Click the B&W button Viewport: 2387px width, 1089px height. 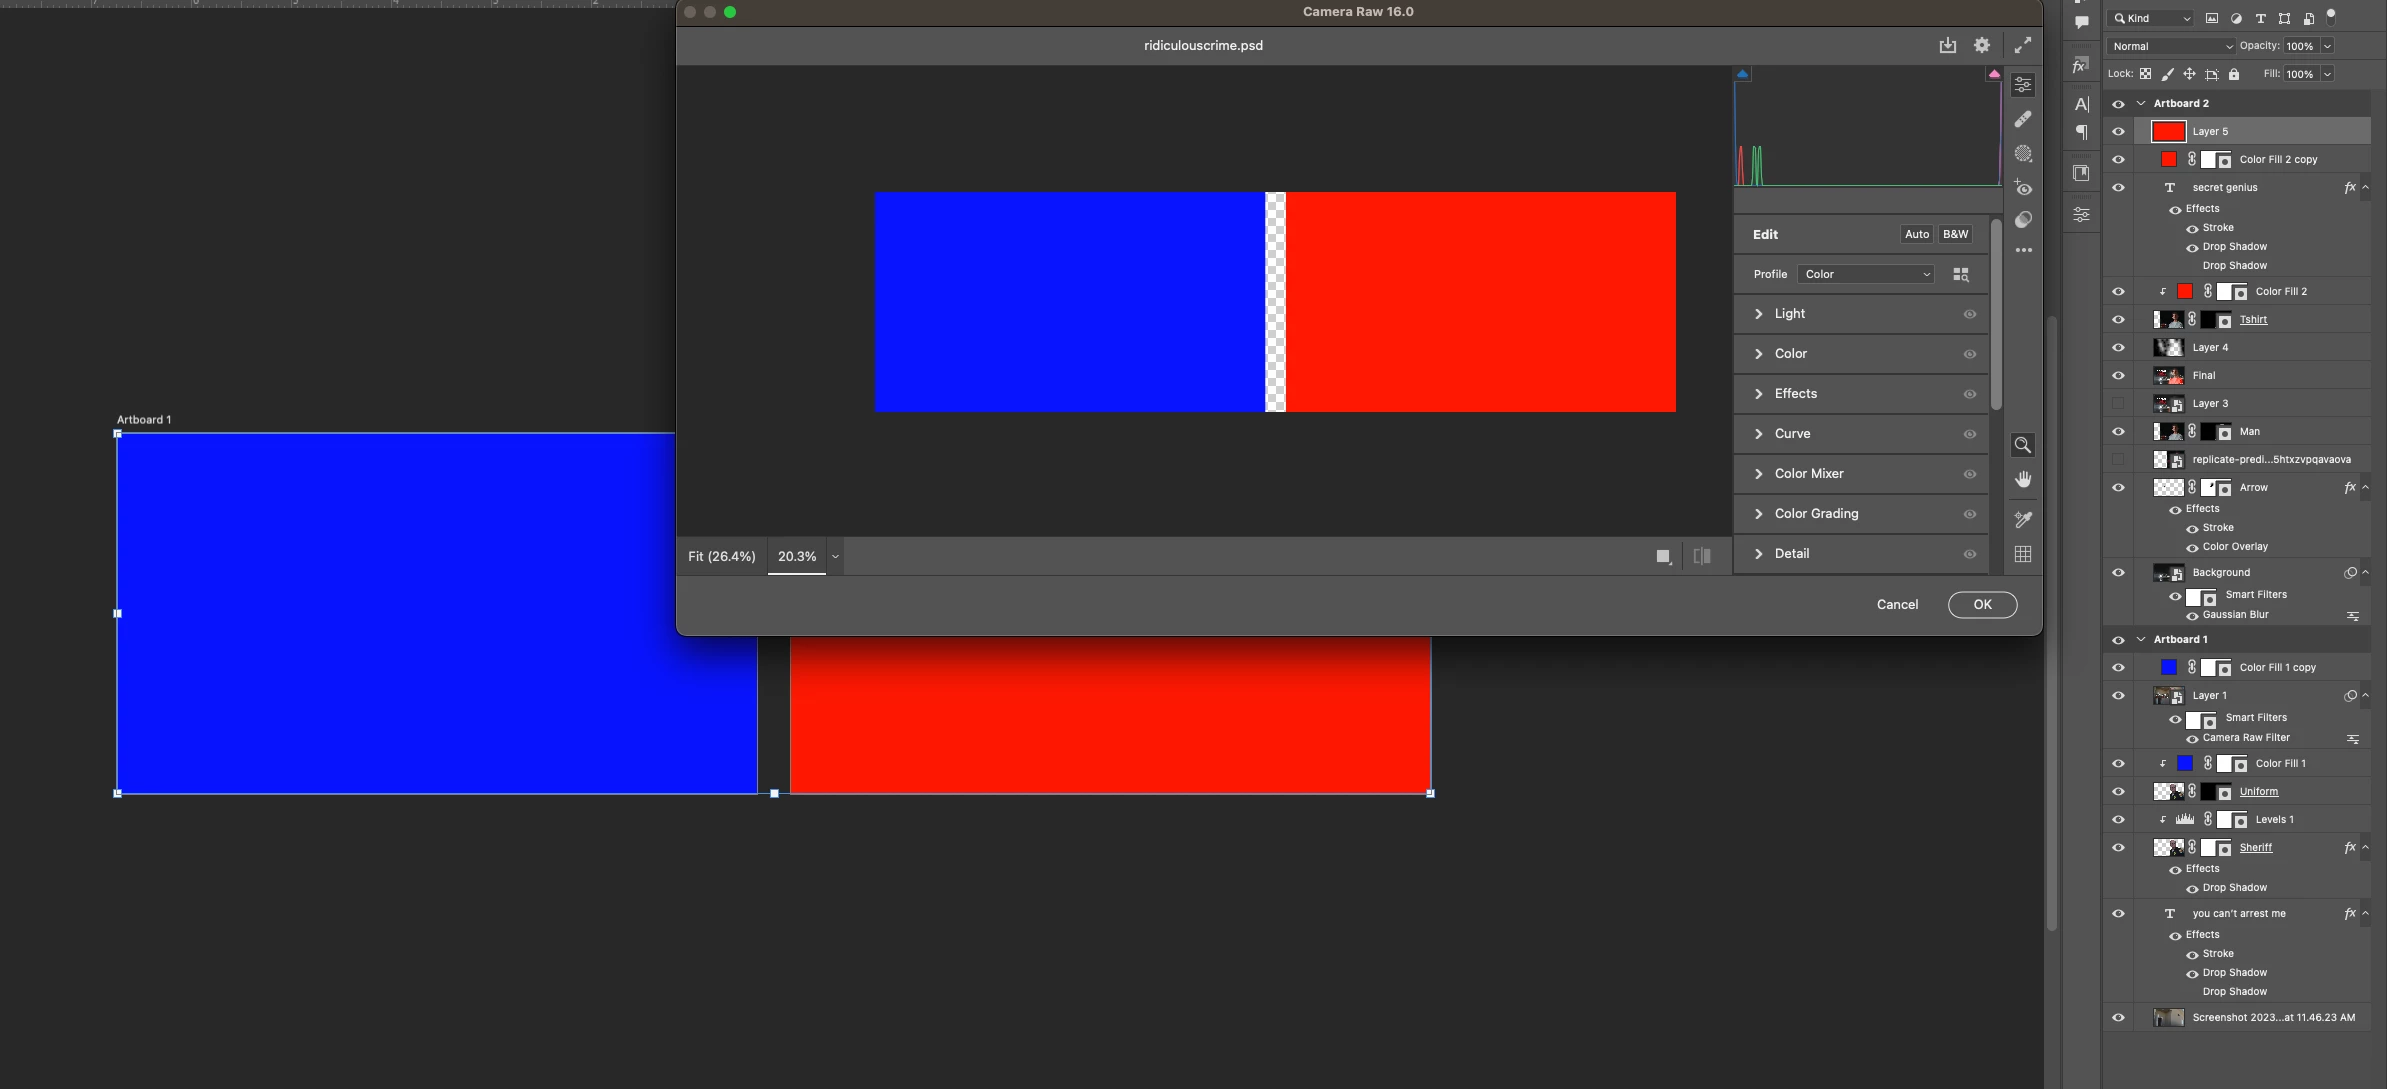(x=1955, y=234)
